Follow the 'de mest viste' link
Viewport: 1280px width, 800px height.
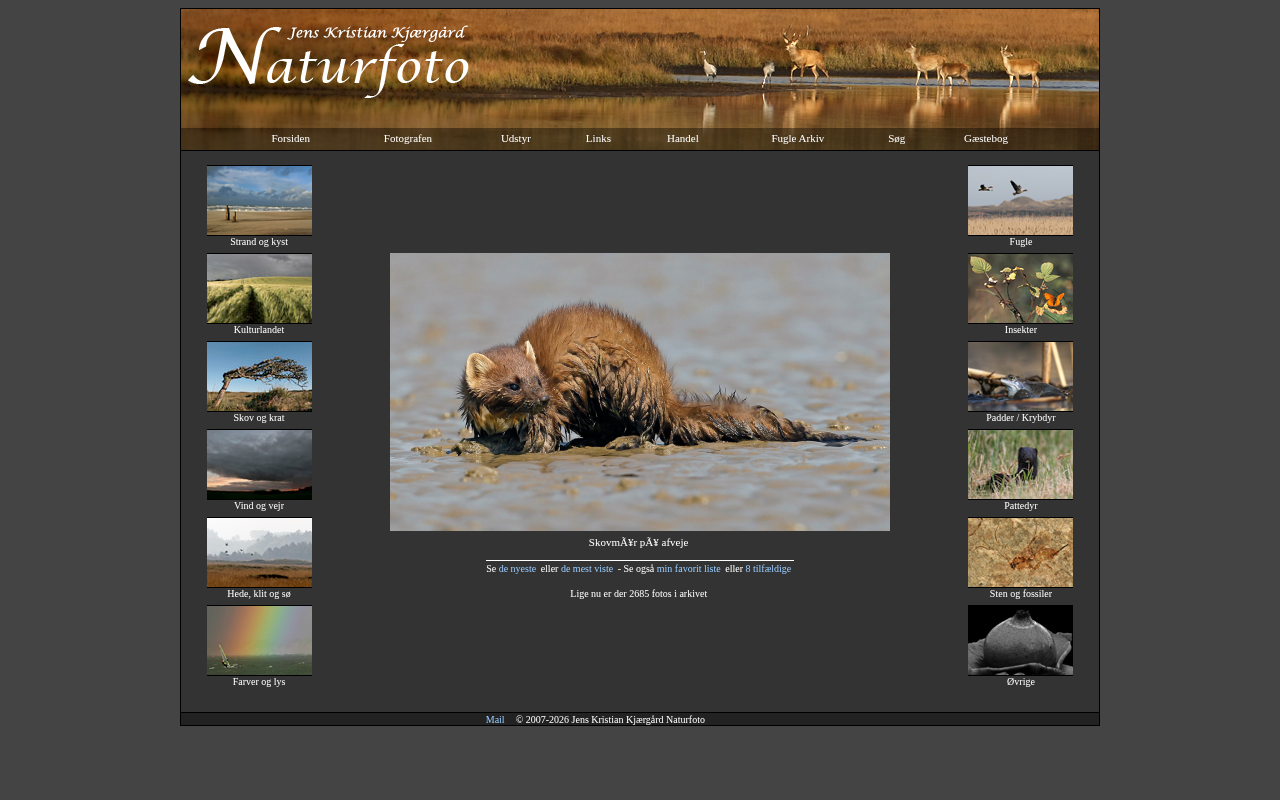587,569
